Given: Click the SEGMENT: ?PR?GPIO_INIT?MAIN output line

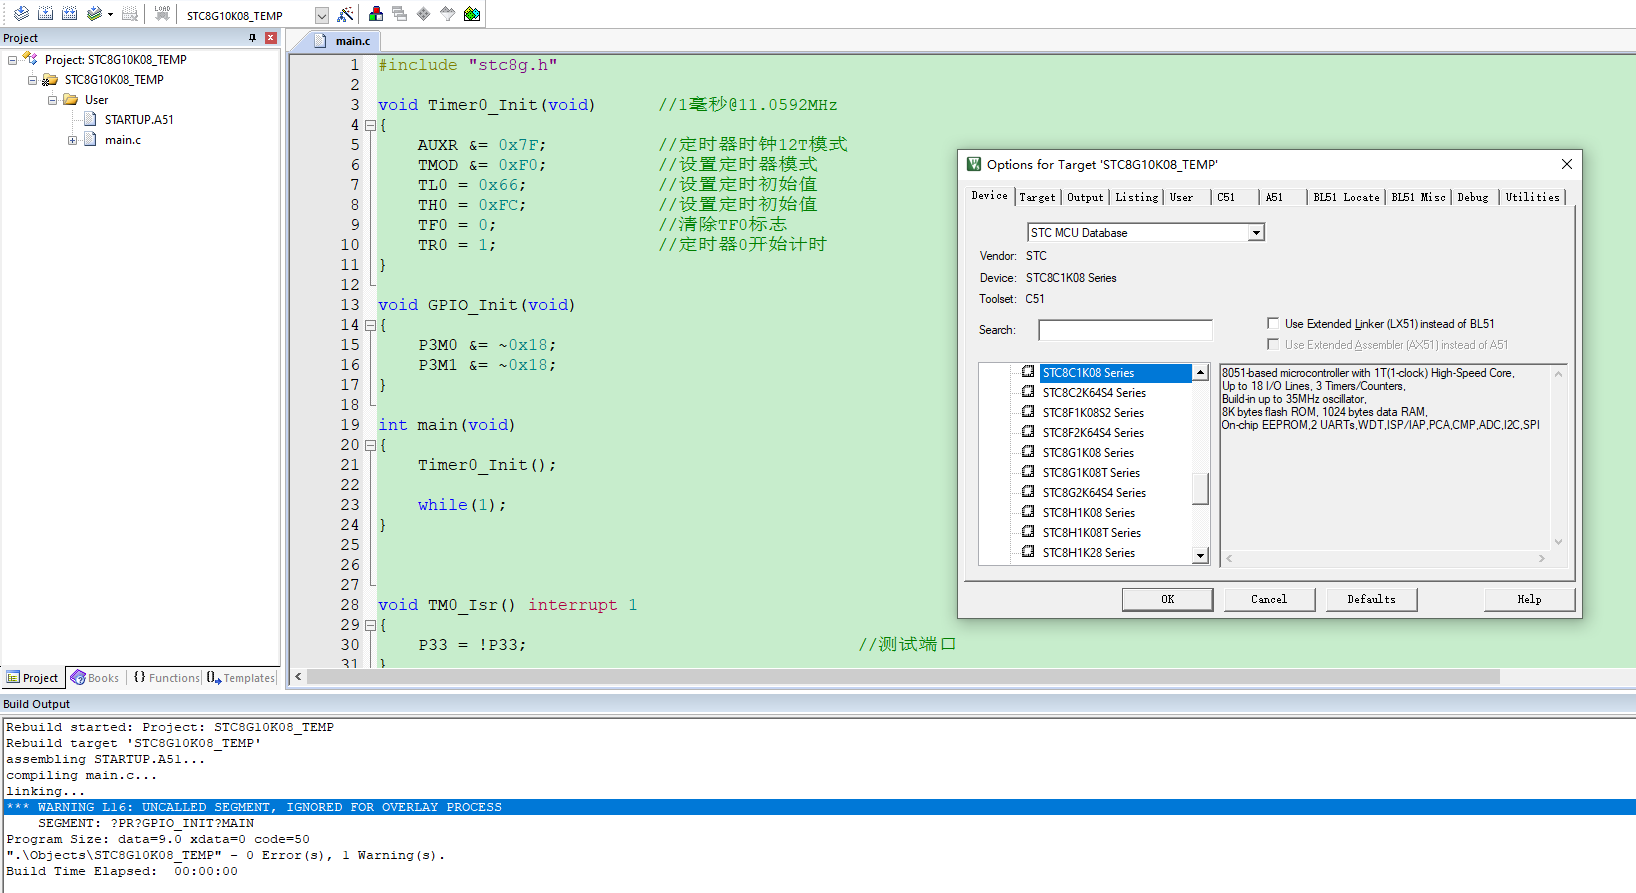Looking at the screenshot, I should [146, 823].
